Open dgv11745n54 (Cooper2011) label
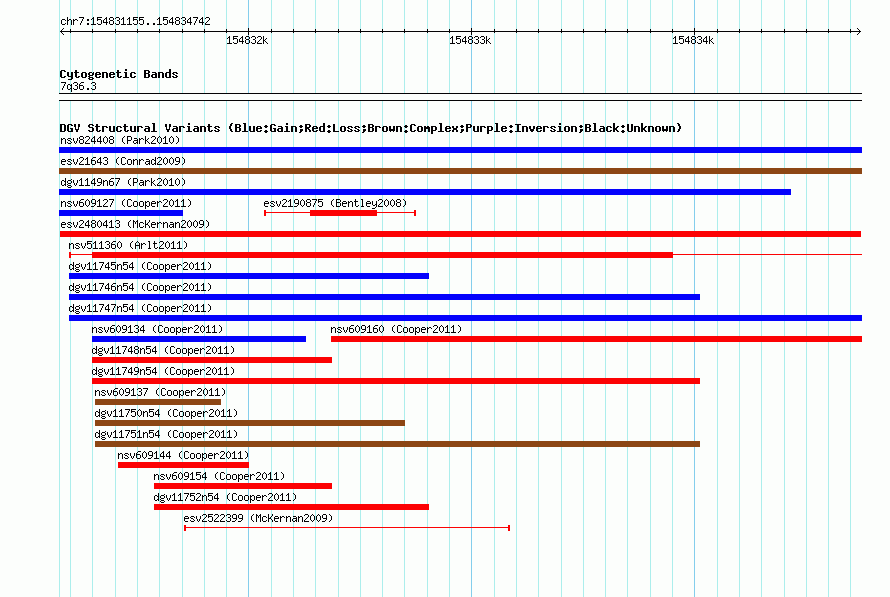890x597 pixels. pyautogui.click(x=140, y=266)
